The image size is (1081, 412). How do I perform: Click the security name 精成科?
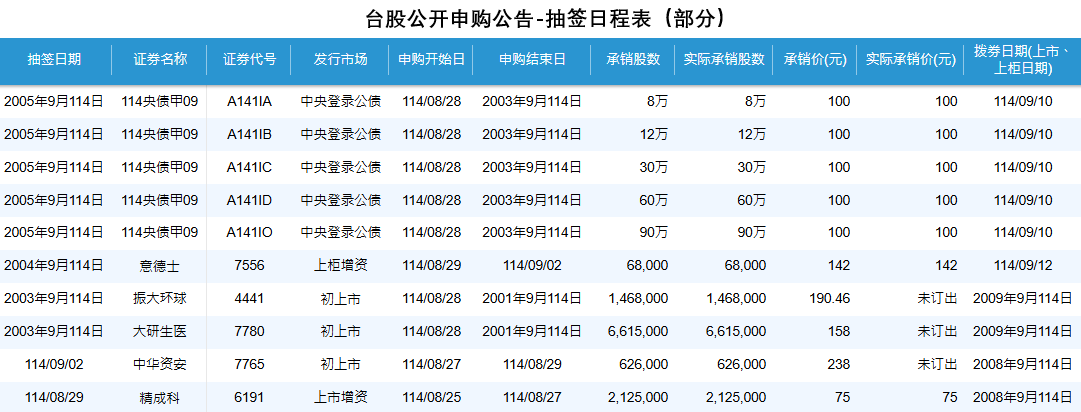tap(160, 398)
